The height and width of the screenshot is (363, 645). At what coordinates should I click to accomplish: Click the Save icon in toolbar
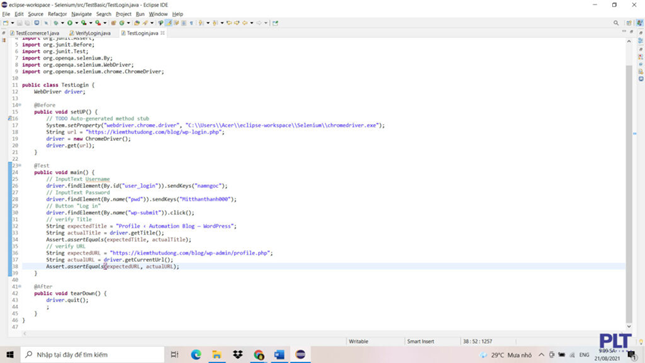pos(20,23)
